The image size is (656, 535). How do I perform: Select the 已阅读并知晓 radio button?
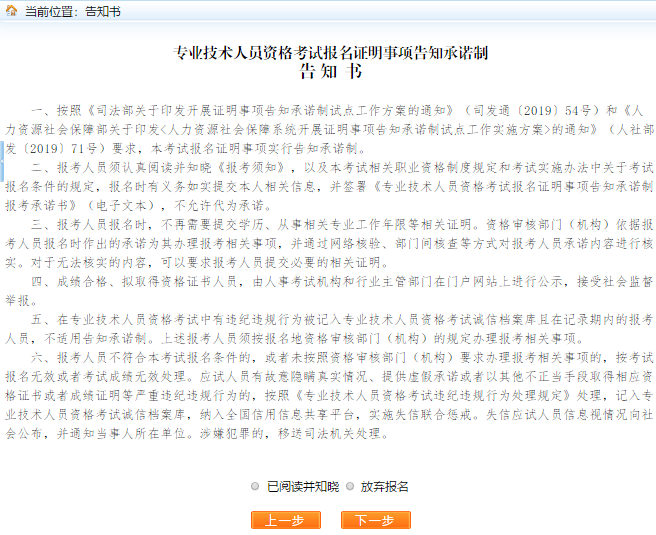pos(256,486)
